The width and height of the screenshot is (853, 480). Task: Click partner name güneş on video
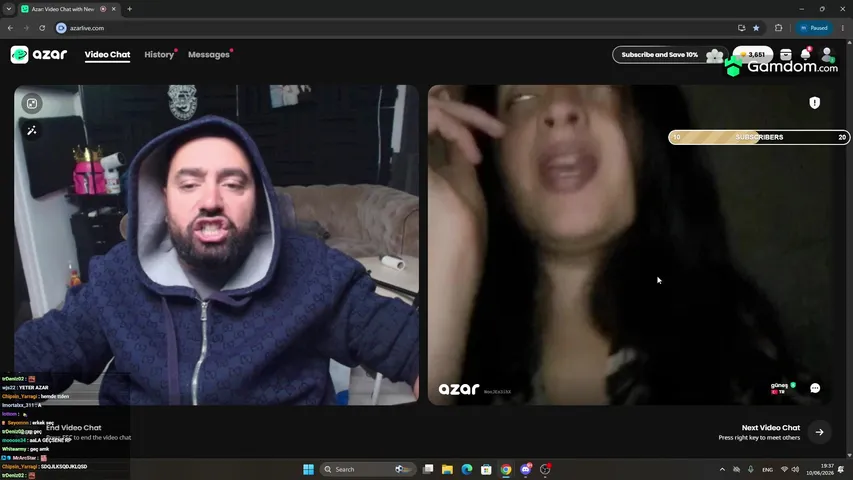coord(779,385)
